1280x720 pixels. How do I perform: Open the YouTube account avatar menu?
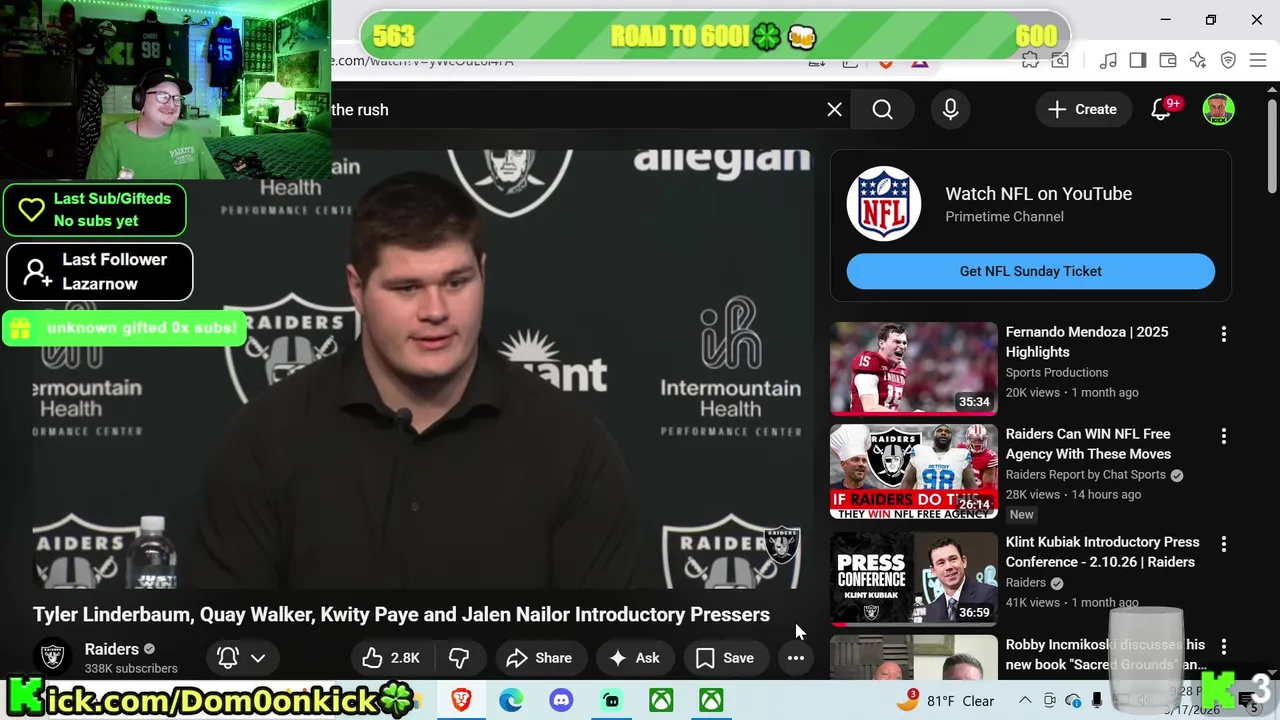(x=1218, y=110)
